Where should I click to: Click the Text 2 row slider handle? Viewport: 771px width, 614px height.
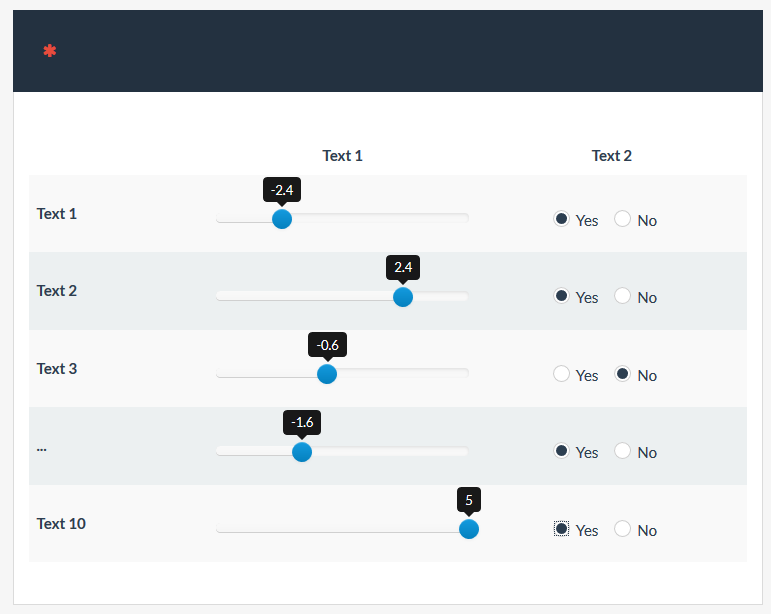403,297
